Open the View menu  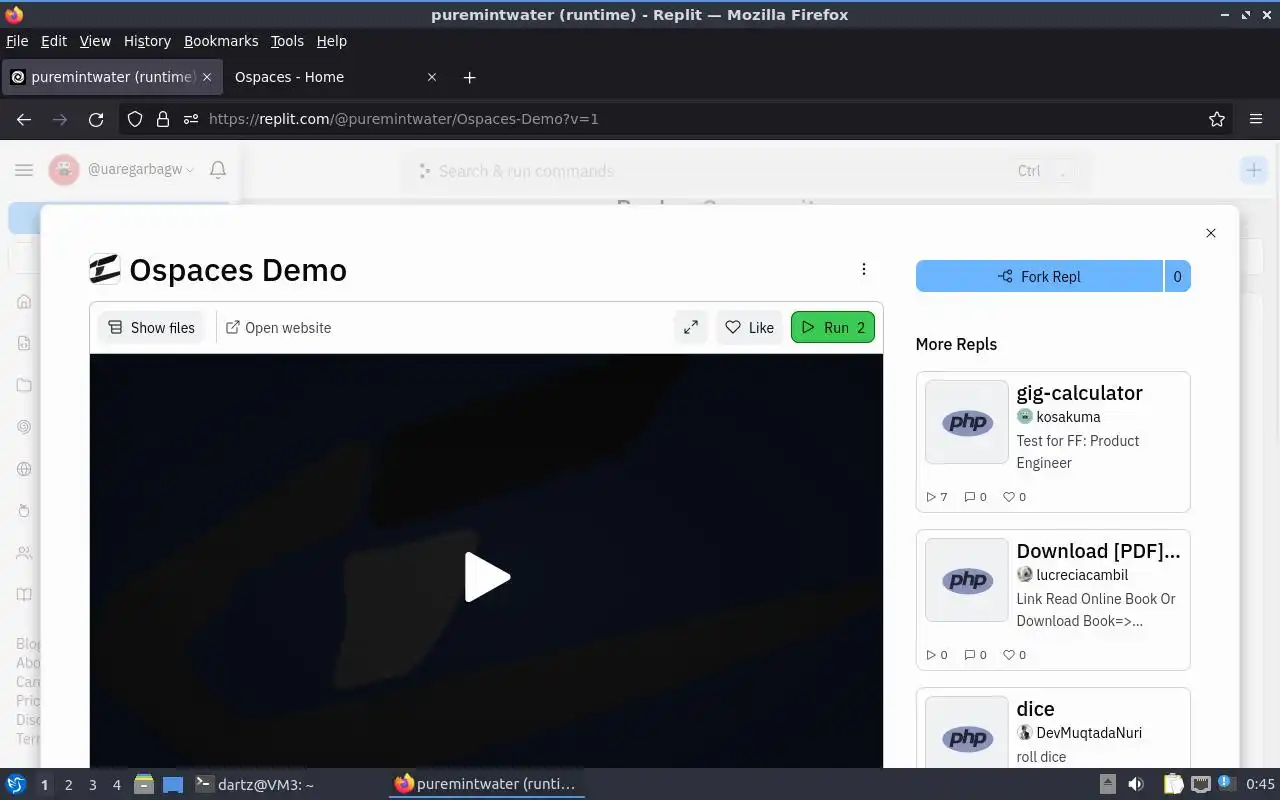95,41
